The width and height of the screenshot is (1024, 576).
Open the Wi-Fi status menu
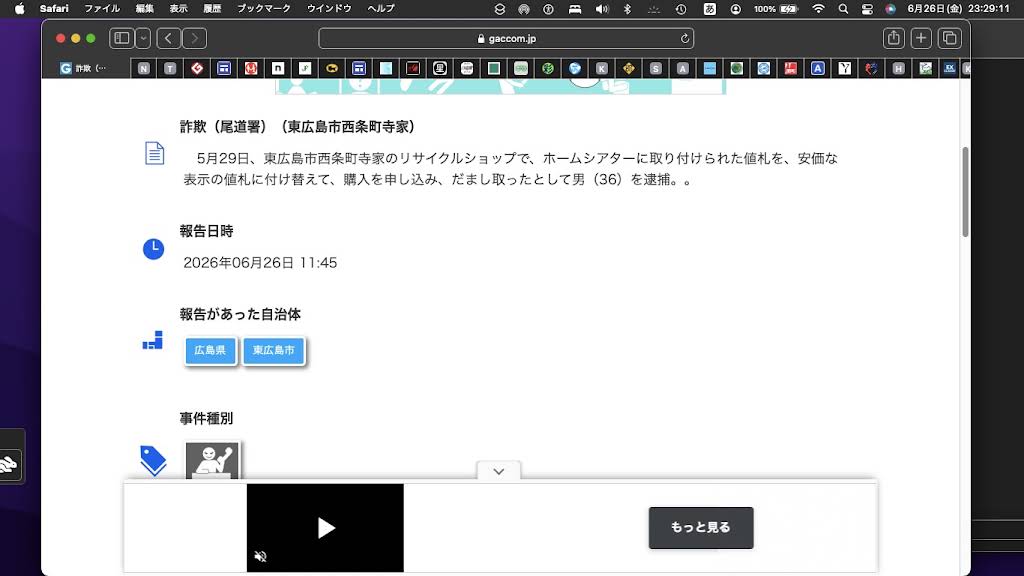click(818, 9)
